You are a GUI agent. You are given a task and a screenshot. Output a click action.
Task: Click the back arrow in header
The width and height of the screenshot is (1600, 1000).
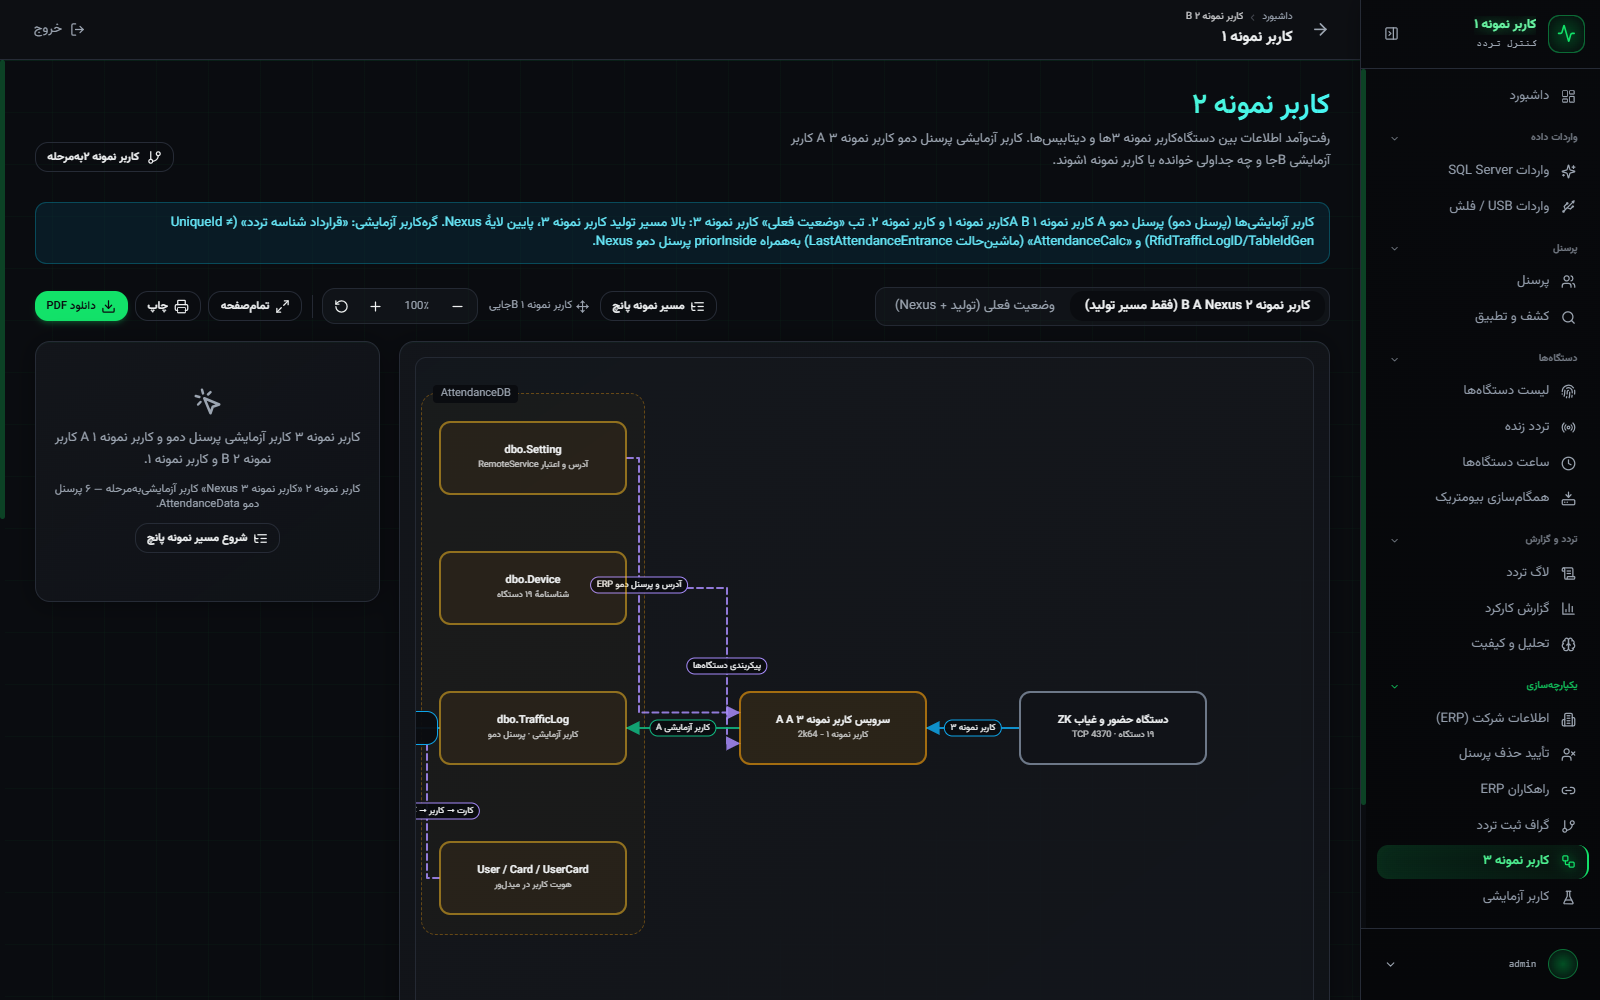(1320, 29)
